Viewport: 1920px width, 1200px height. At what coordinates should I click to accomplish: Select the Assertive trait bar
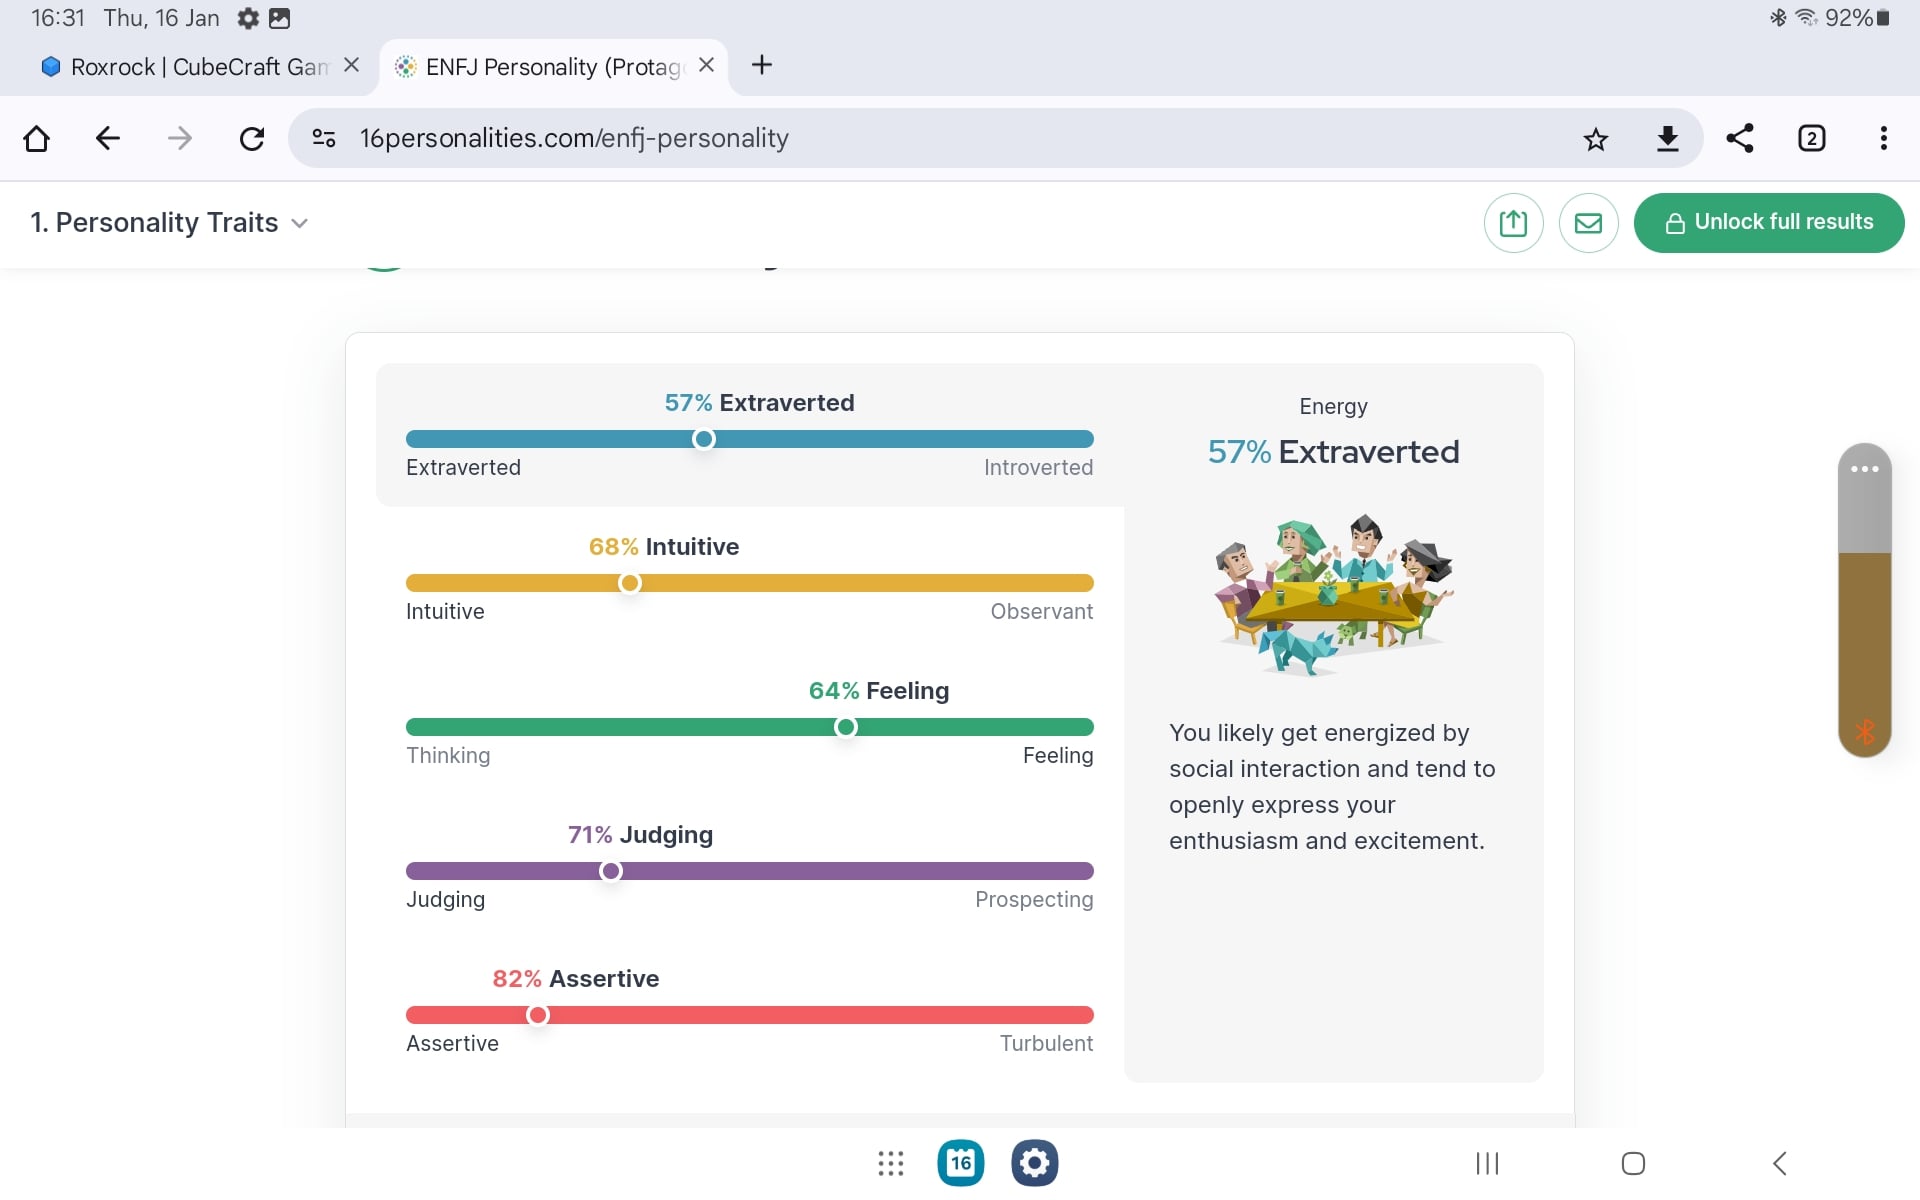click(750, 1015)
